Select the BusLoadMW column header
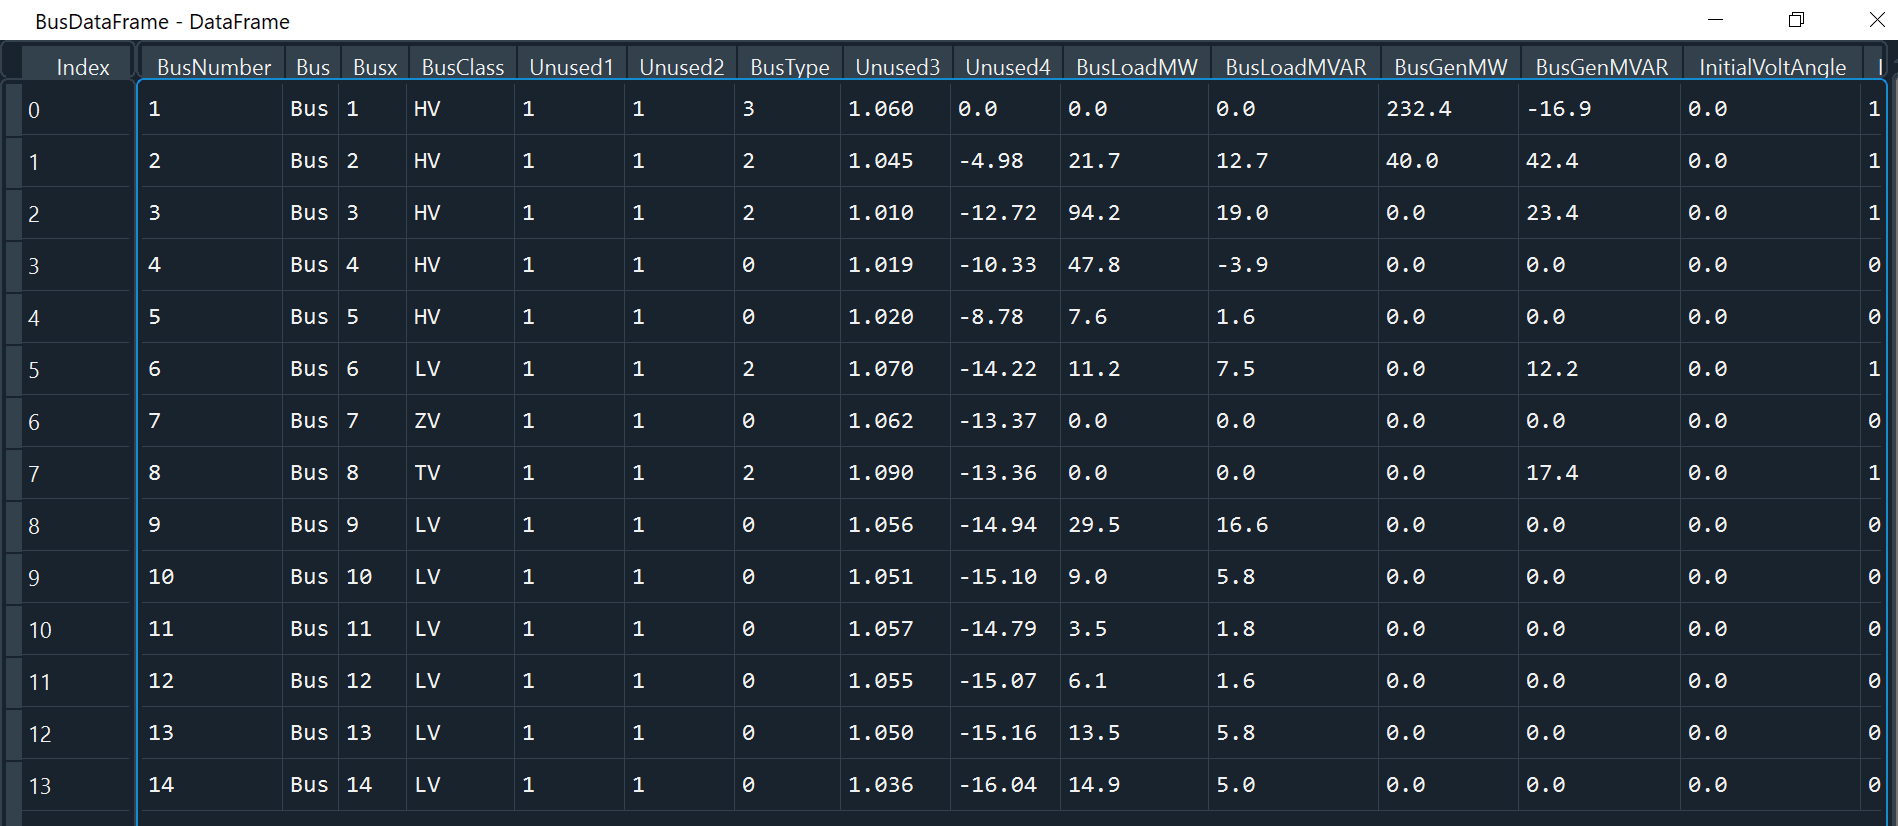This screenshot has height=826, width=1898. click(x=1136, y=67)
